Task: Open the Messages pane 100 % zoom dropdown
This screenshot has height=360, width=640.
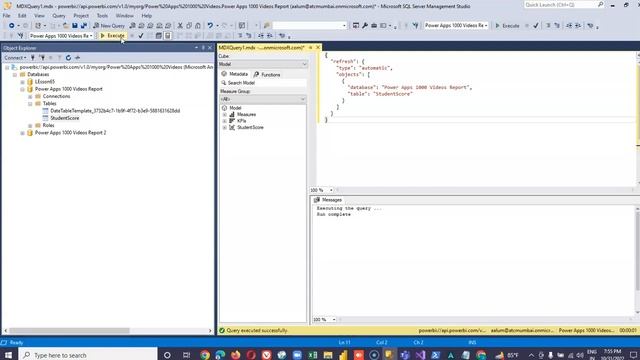Action: tap(324, 320)
